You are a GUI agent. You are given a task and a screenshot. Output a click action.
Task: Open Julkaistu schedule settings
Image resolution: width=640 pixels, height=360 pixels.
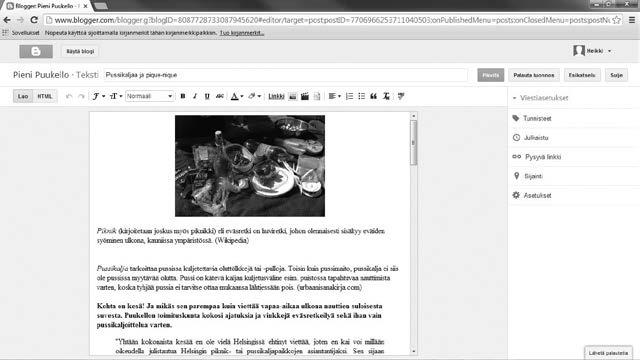[x=531, y=138]
